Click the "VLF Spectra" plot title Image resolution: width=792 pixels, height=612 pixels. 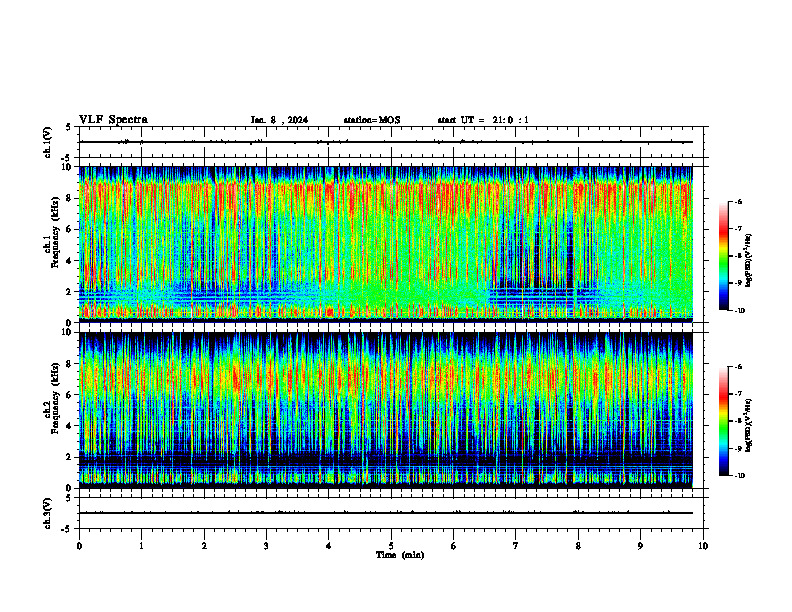pyautogui.click(x=113, y=120)
